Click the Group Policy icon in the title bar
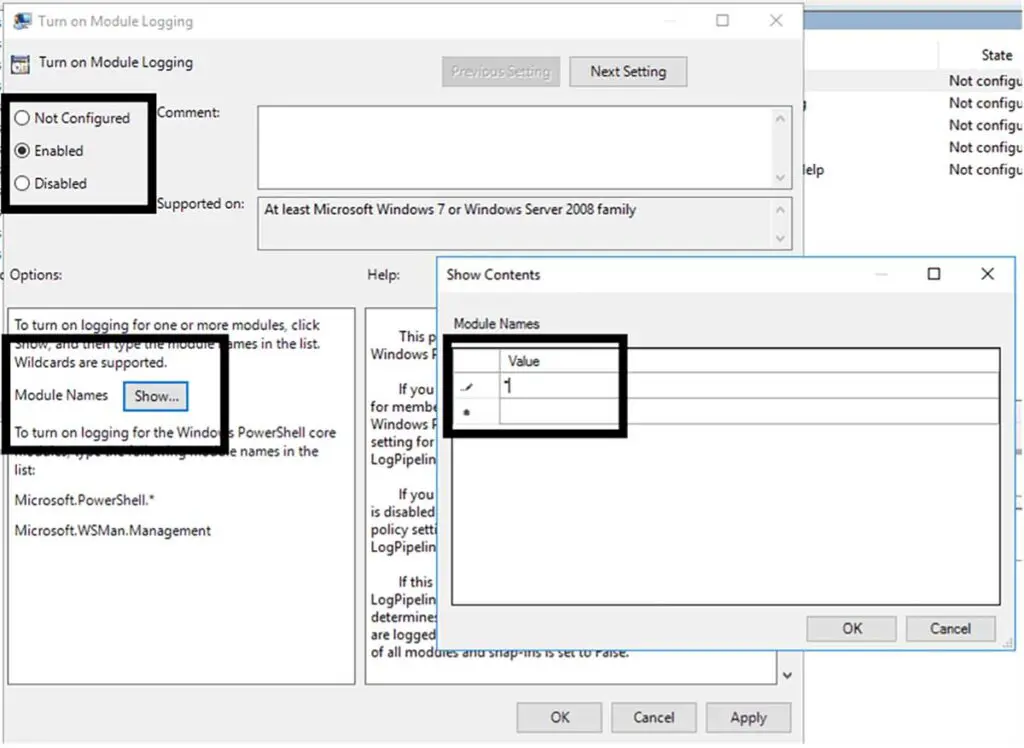Image resolution: width=1024 pixels, height=748 pixels. pos(21,19)
